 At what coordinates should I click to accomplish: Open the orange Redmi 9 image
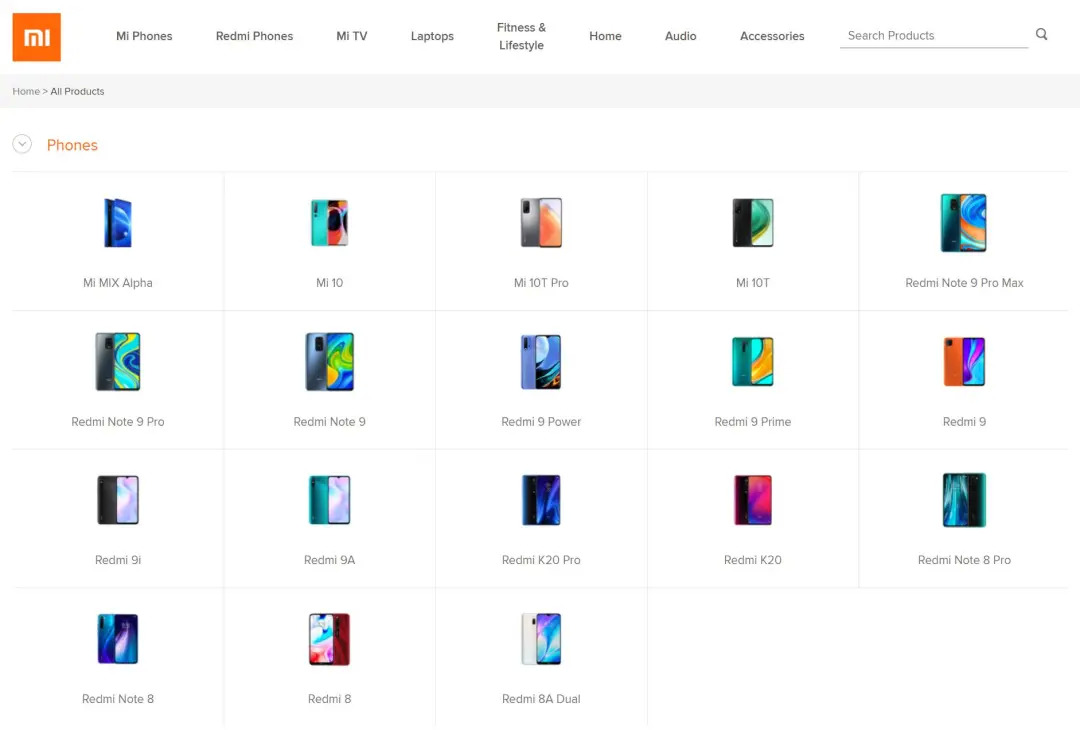964,362
